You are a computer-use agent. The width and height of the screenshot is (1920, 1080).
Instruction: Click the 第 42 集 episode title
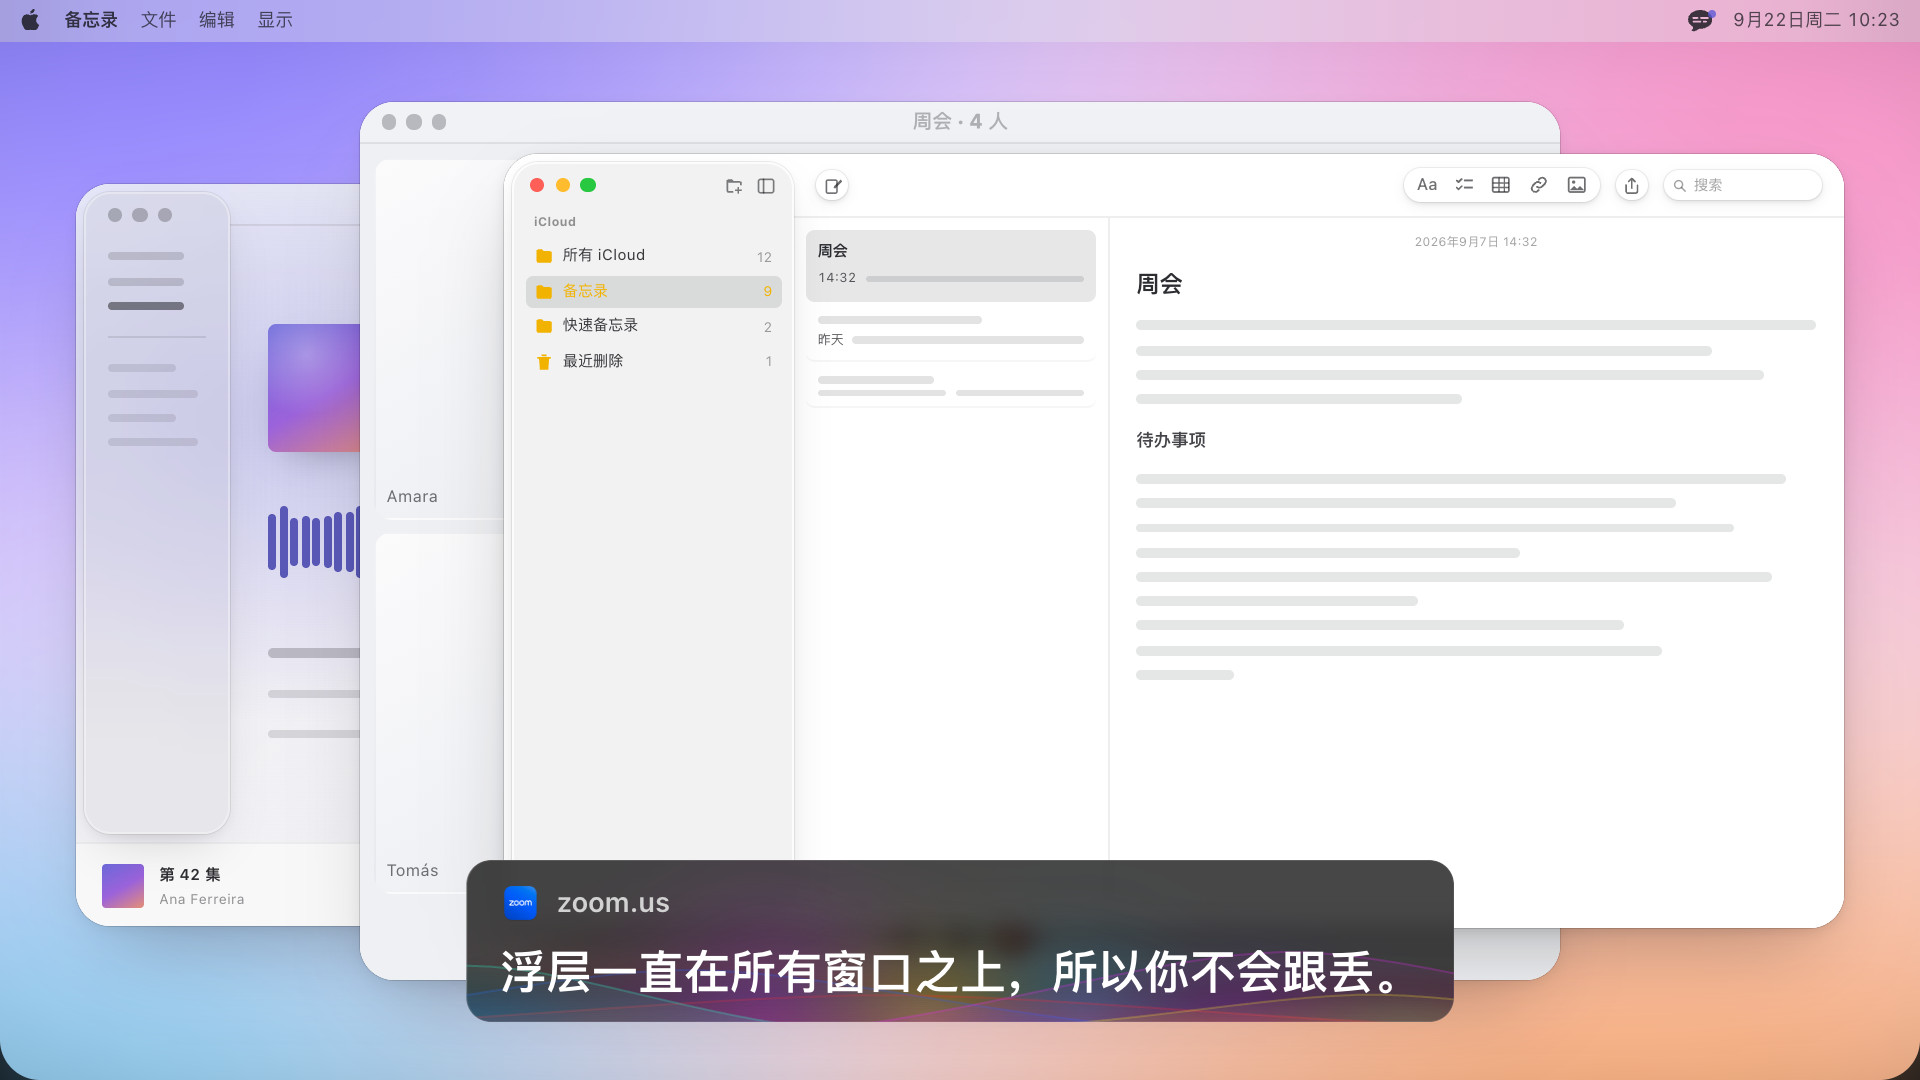tap(190, 875)
